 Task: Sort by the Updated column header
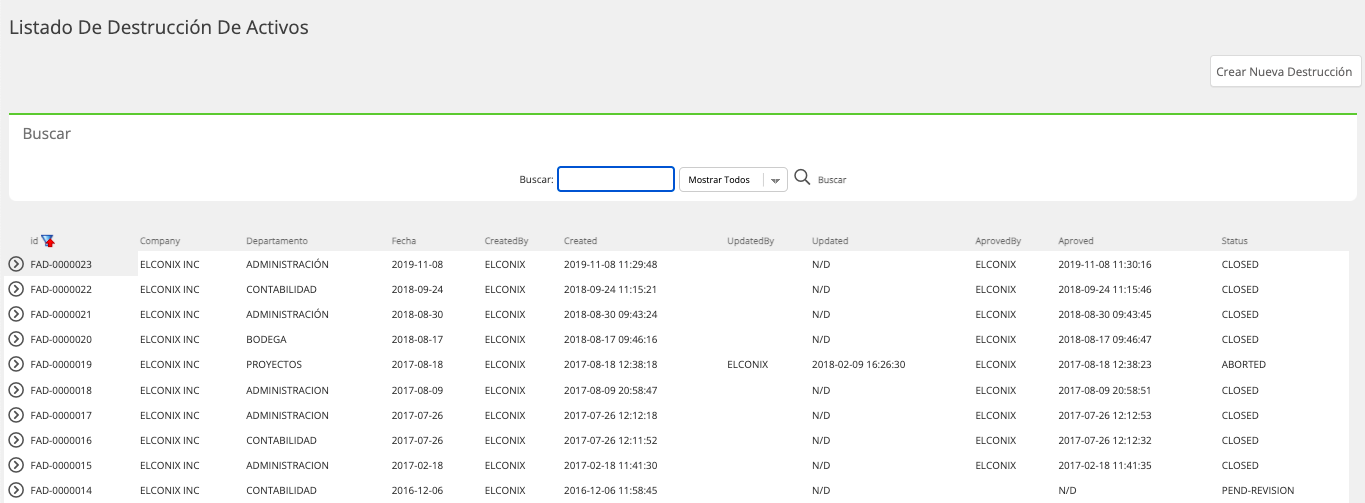[830, 241]
